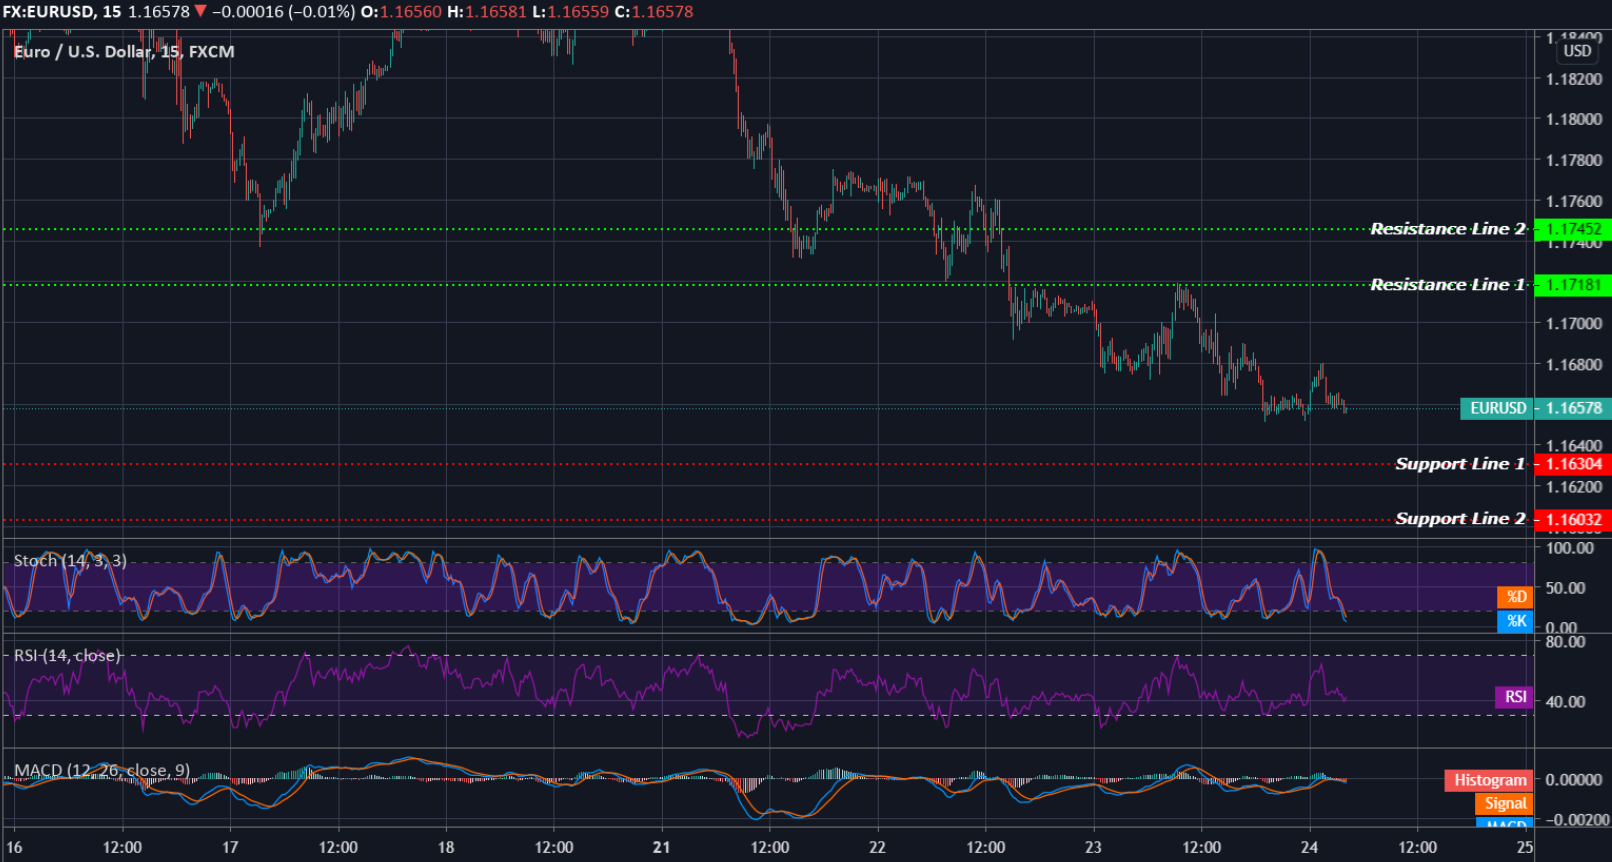
Task: Click date 22 on the time axis
Action: pyautogui.click(x=877, y=848)
